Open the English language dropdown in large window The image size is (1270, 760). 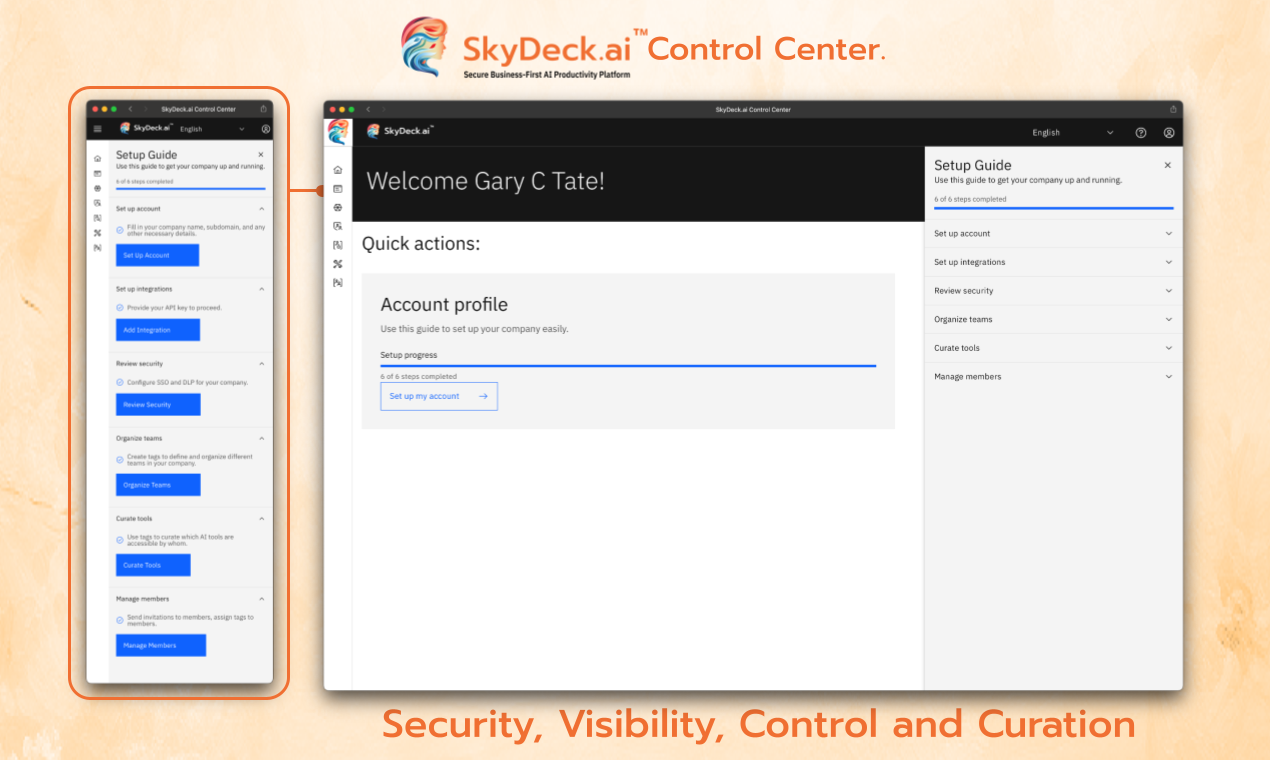1073,133
